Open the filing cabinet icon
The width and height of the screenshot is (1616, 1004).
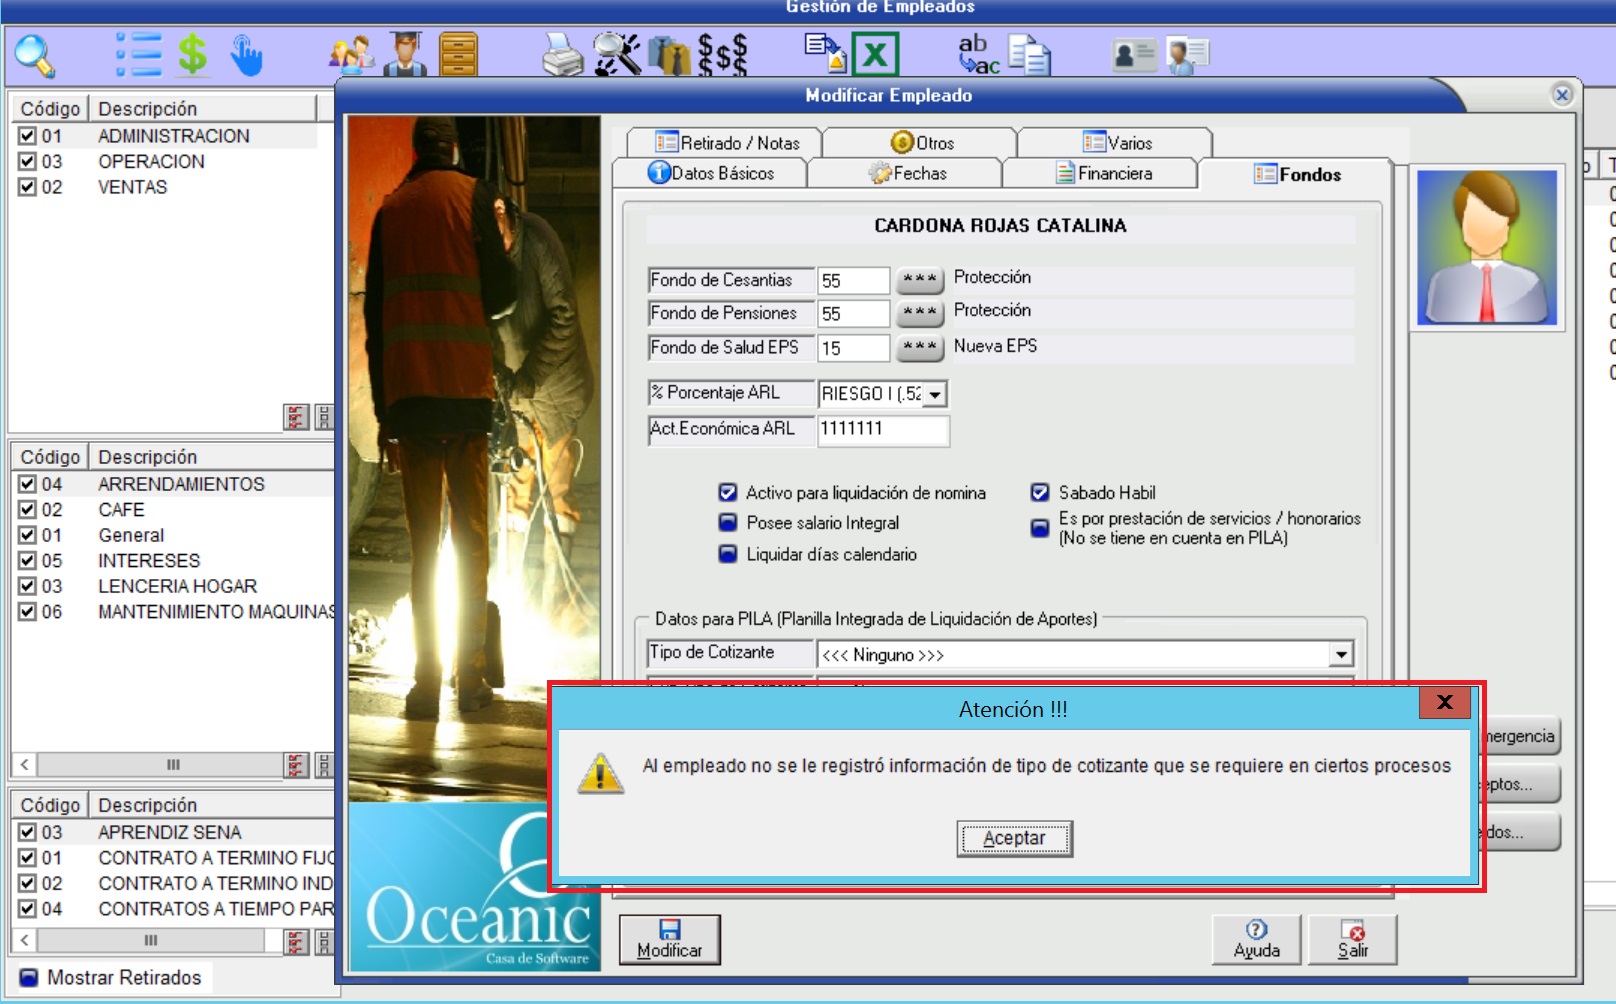click(x=458, y=55)
